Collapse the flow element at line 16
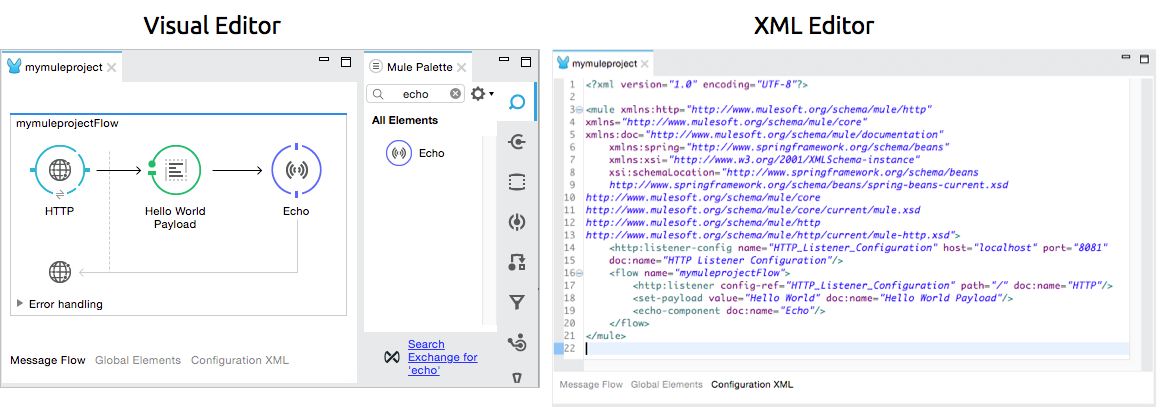This screenshot has width=1163, height=416. pos(580,273)
